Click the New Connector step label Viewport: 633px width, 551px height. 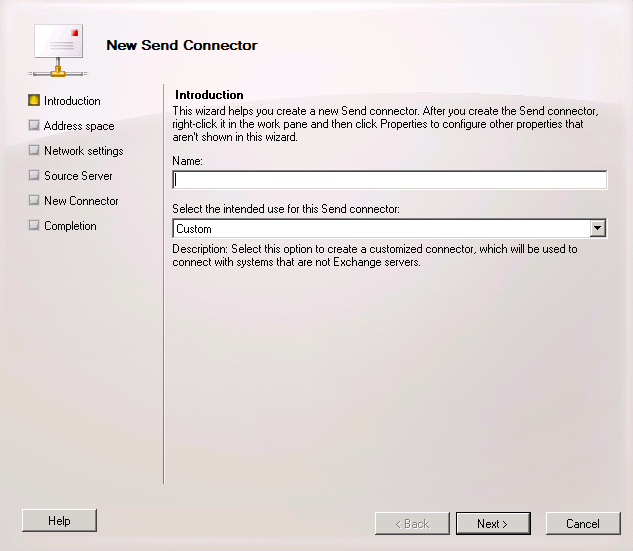coord(81,201)
